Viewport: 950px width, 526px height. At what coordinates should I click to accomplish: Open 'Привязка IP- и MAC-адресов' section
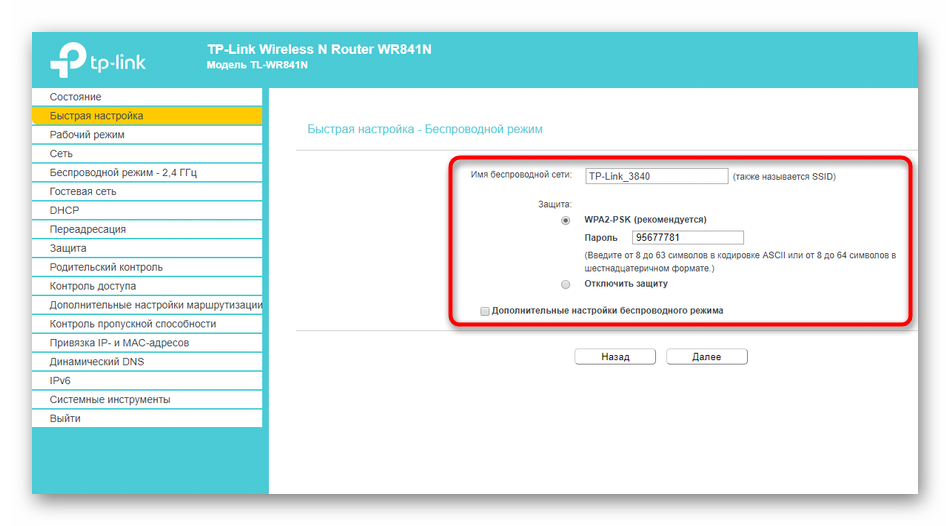[x=119, y=343]
